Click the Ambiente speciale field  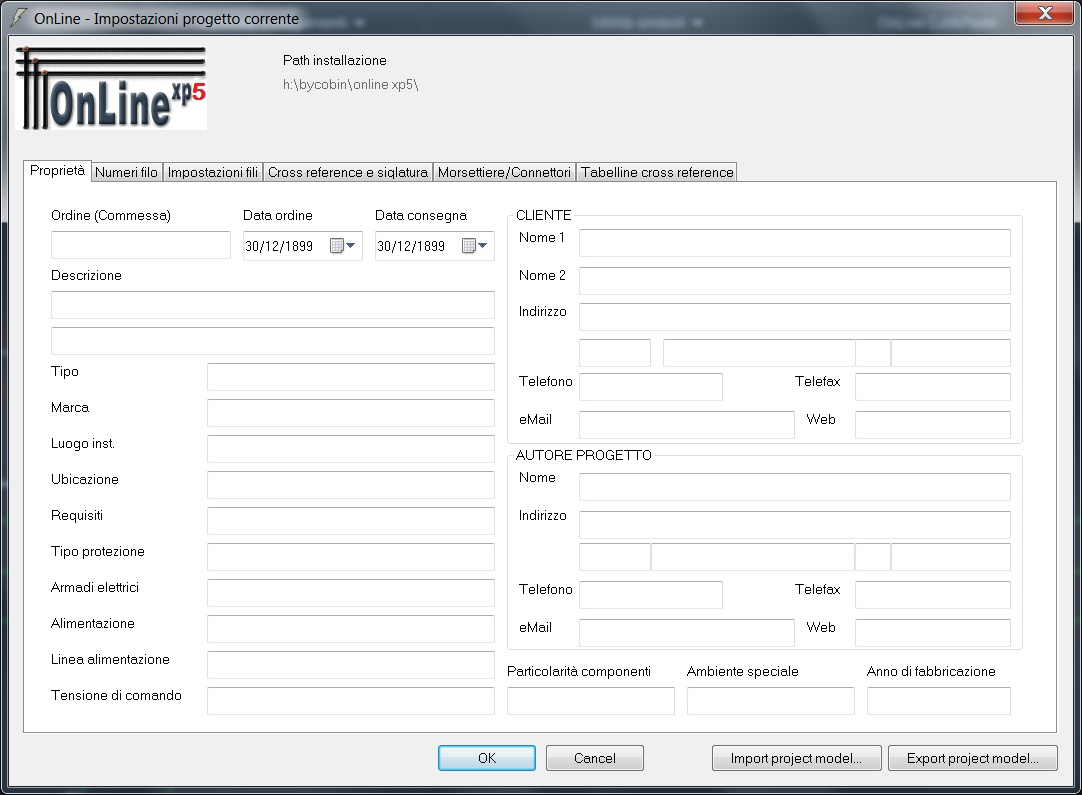tap(770, 700)
